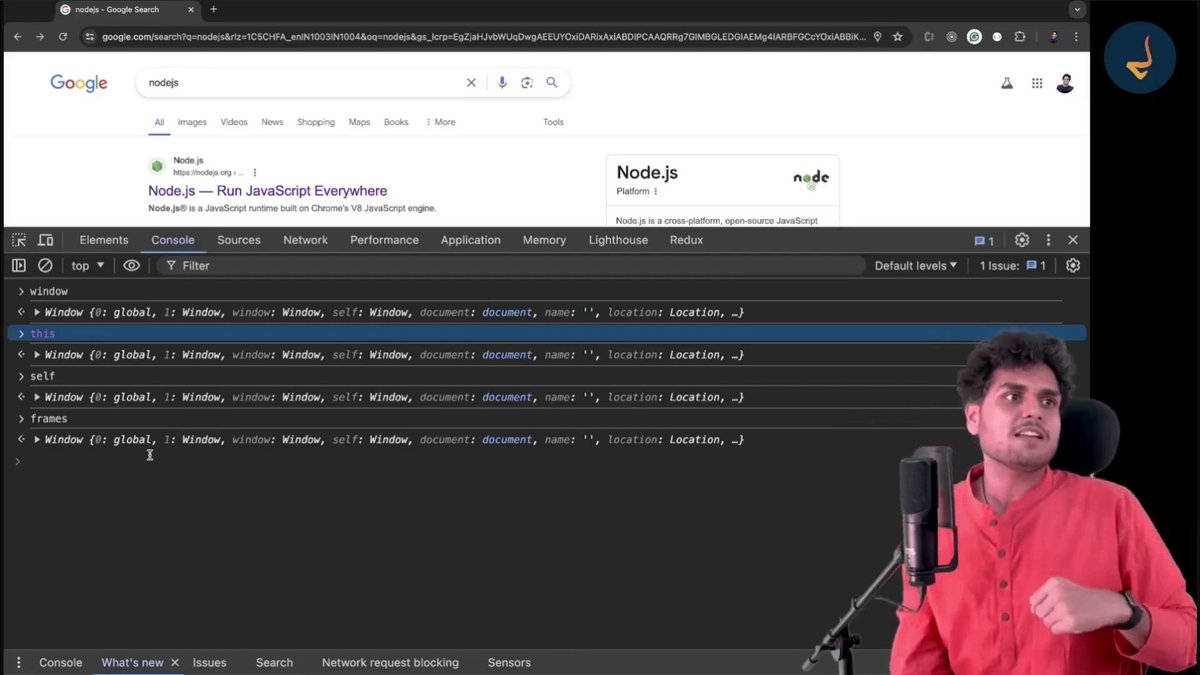The height and width of the screenshot is (675, 1200).
Task: Open the Redux tab
Action: tap(686, 240)
